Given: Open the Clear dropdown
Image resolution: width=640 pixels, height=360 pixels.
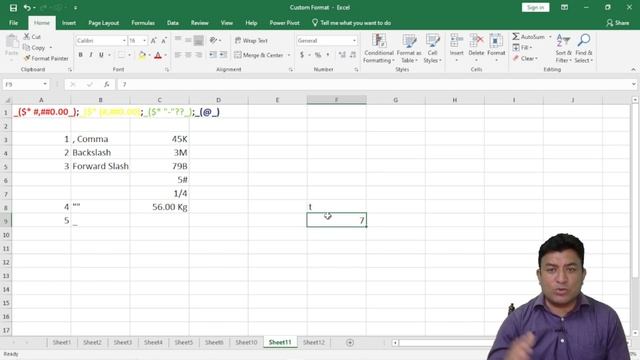Looking at the screenshot, I should pos(525,58).
